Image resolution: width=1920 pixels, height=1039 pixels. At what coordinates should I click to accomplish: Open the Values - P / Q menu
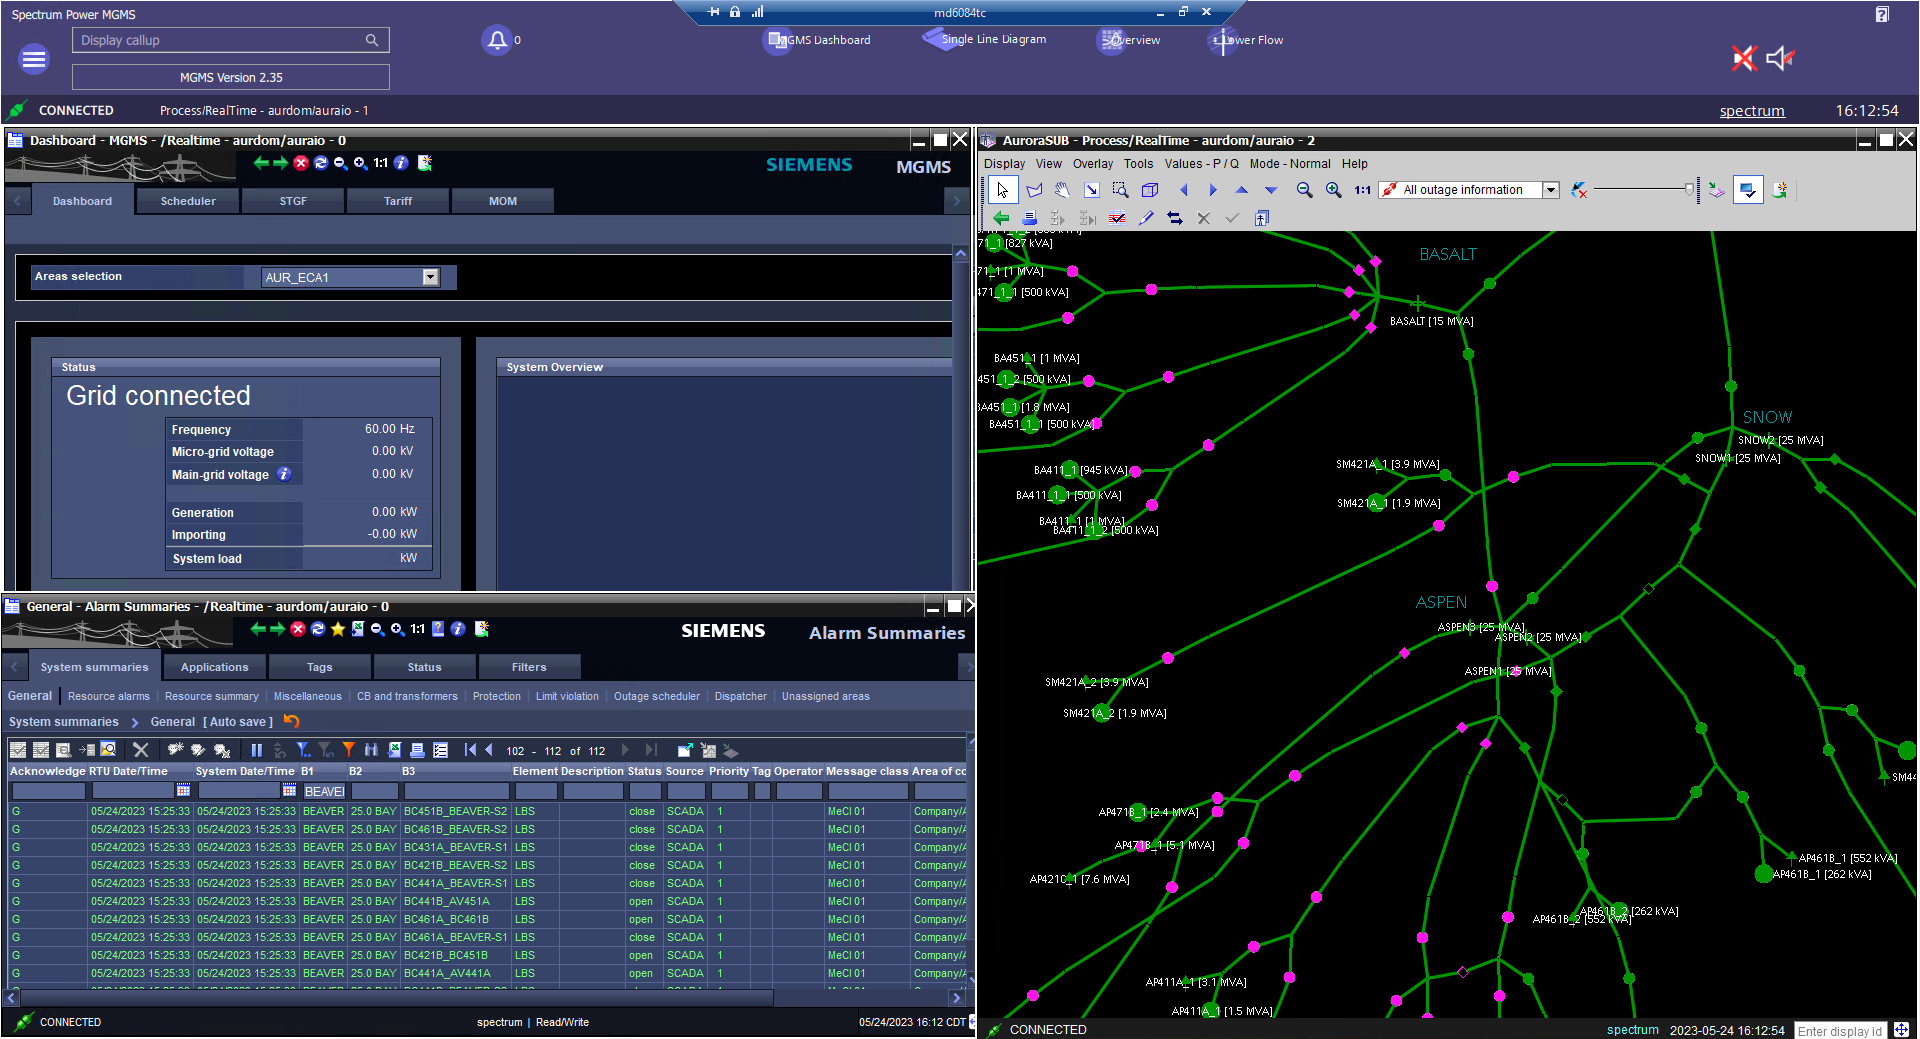pyautogui.click(x=1201, y=164)
